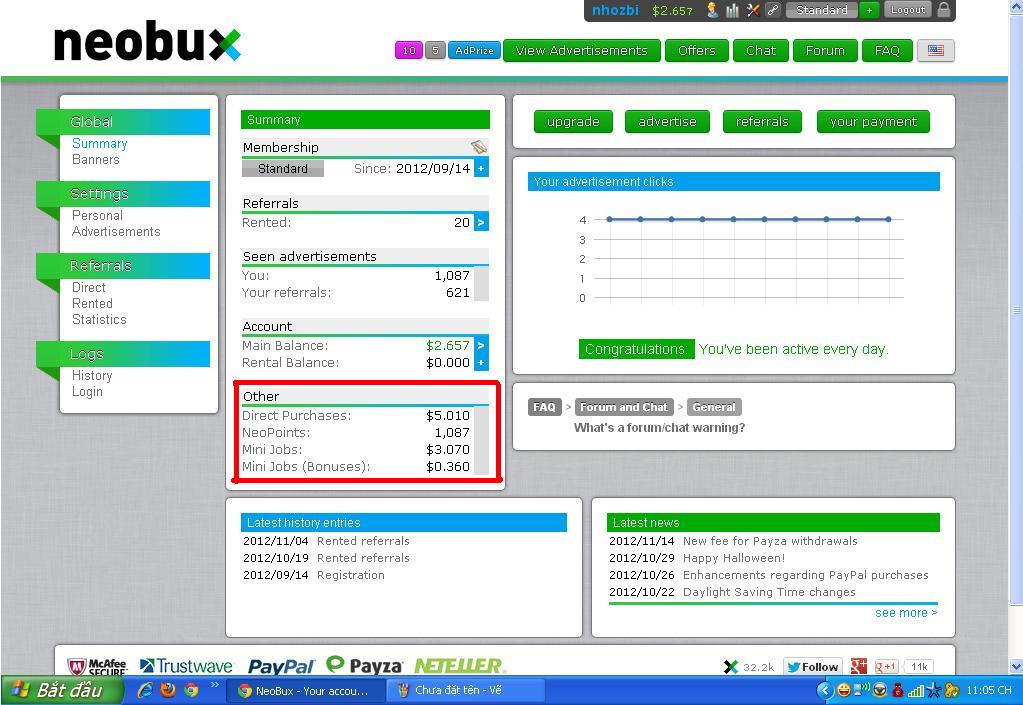Image resolution: width=1023 pixels, height=705 pixels.
Task: Launch Internet Explorer from the quick launch
Action: [145, 690]
